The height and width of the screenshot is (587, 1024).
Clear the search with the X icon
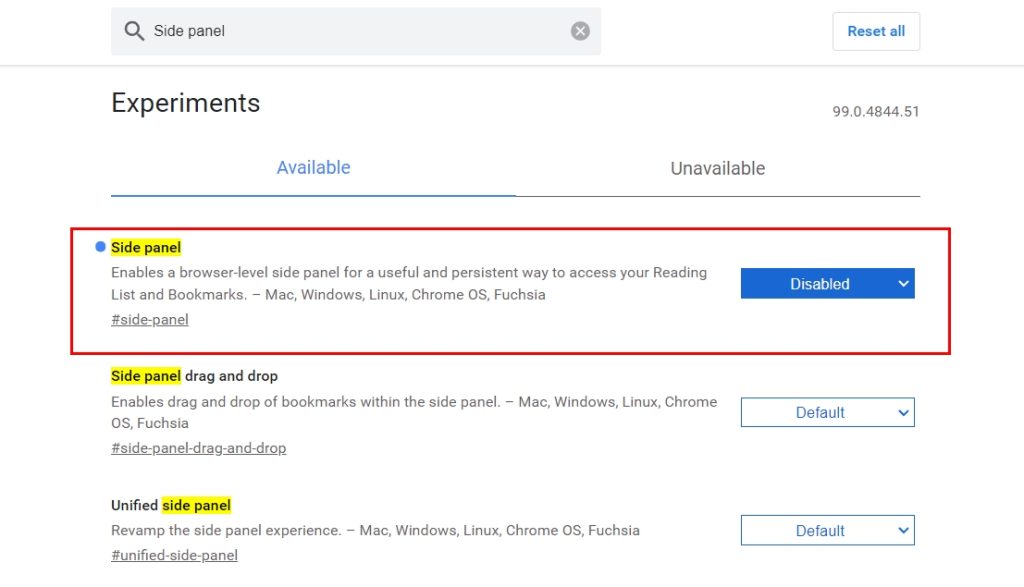(580, 31)
